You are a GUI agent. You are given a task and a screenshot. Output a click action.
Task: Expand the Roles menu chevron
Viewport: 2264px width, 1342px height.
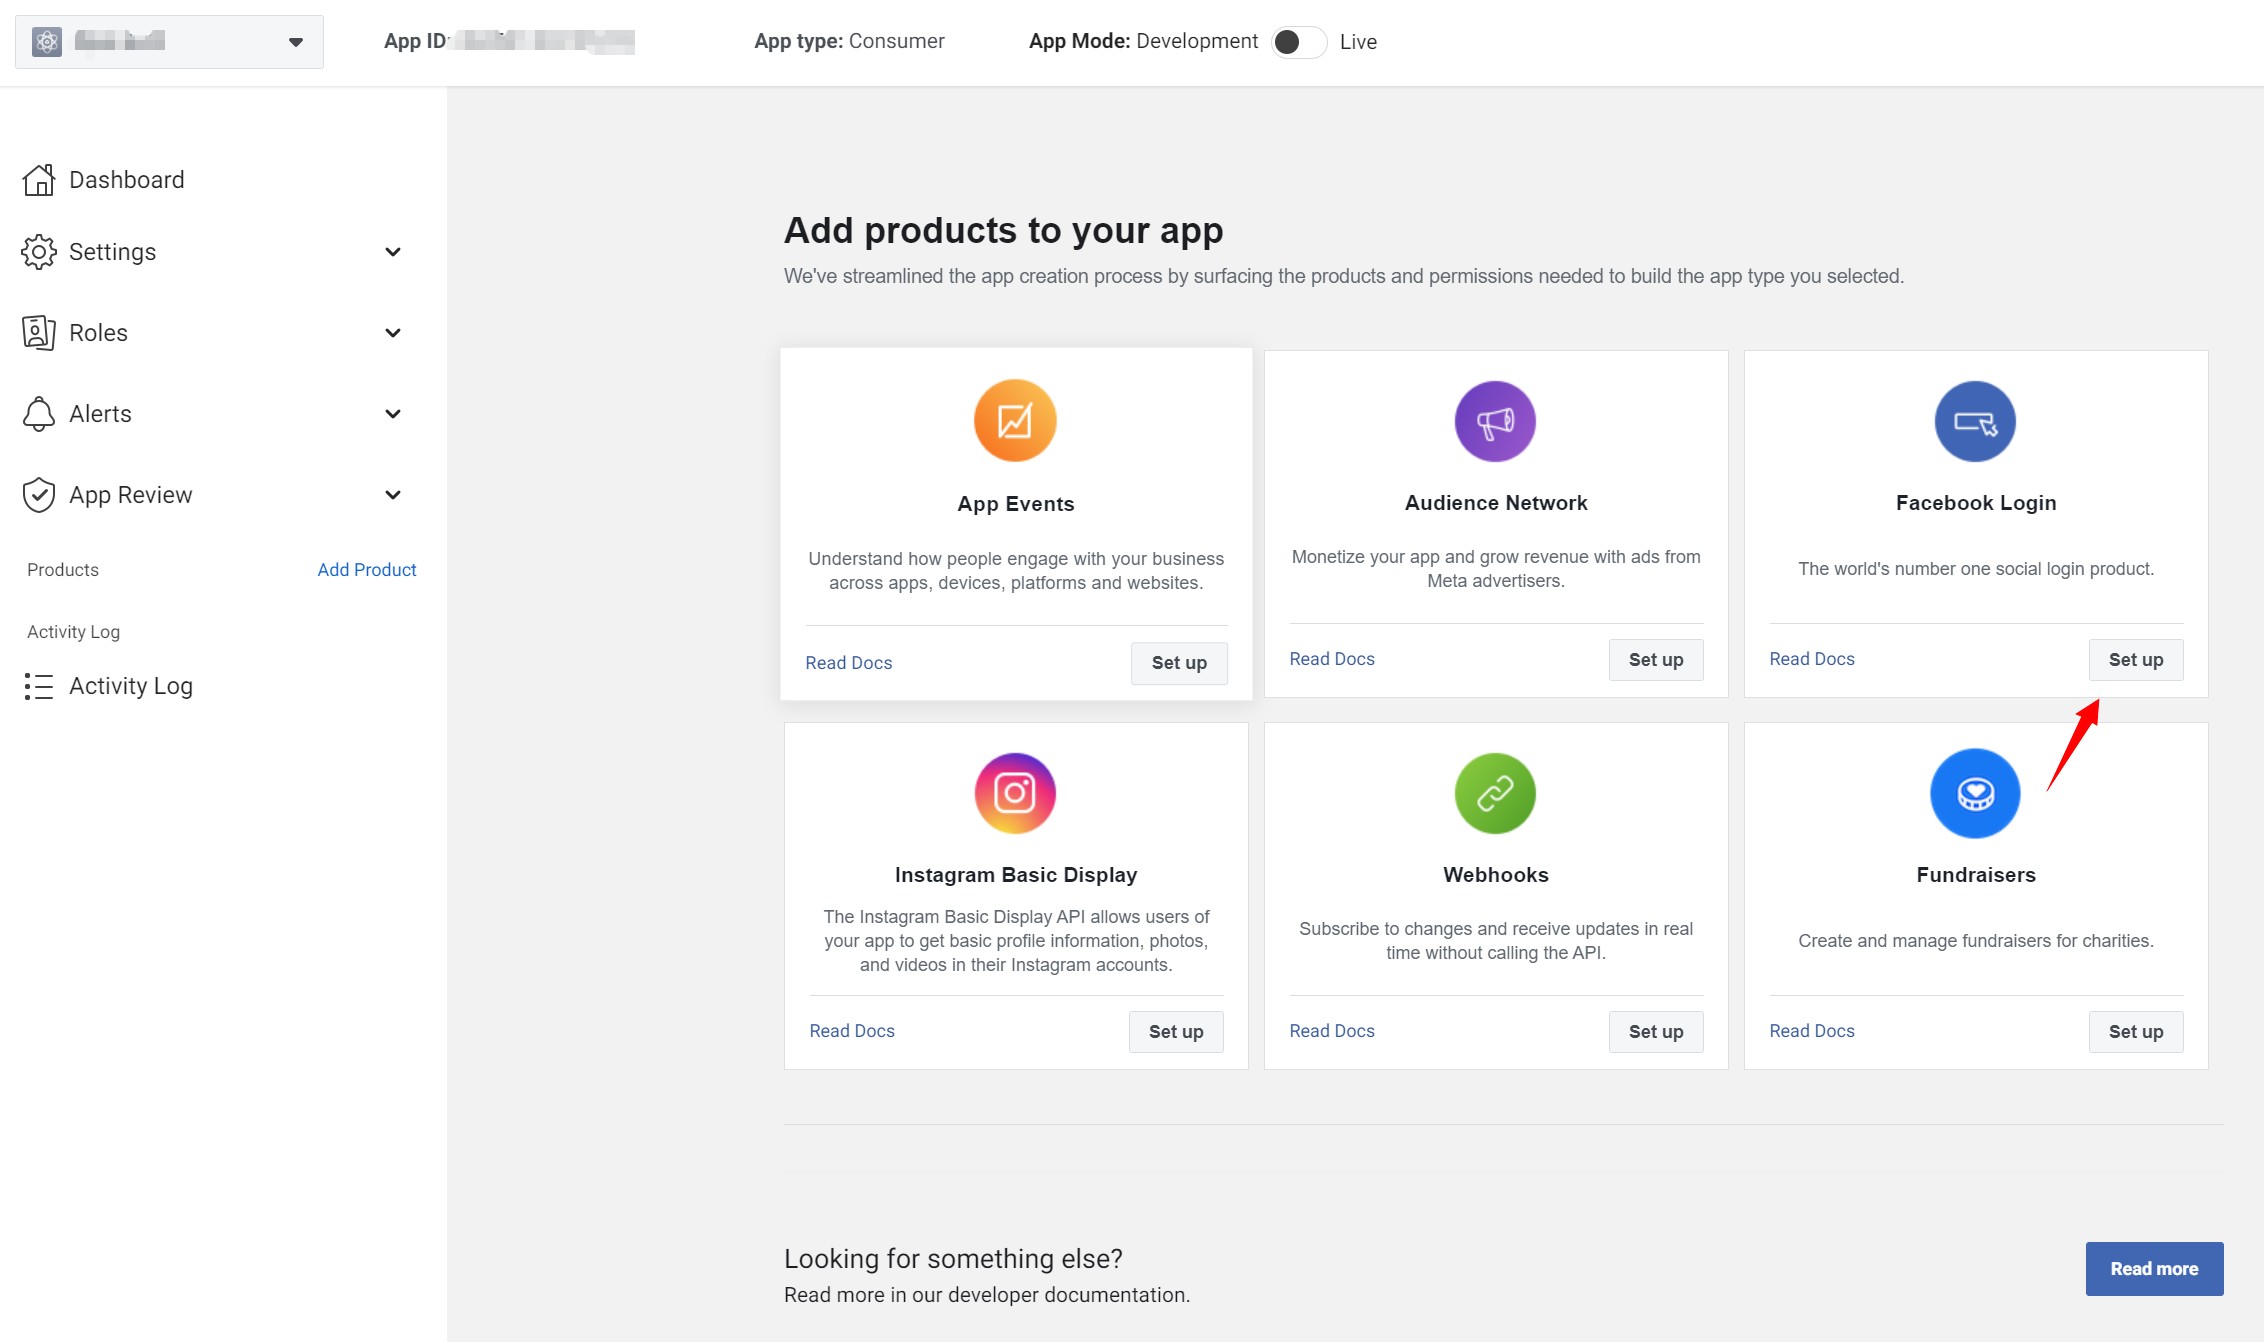tap(393, 333)
